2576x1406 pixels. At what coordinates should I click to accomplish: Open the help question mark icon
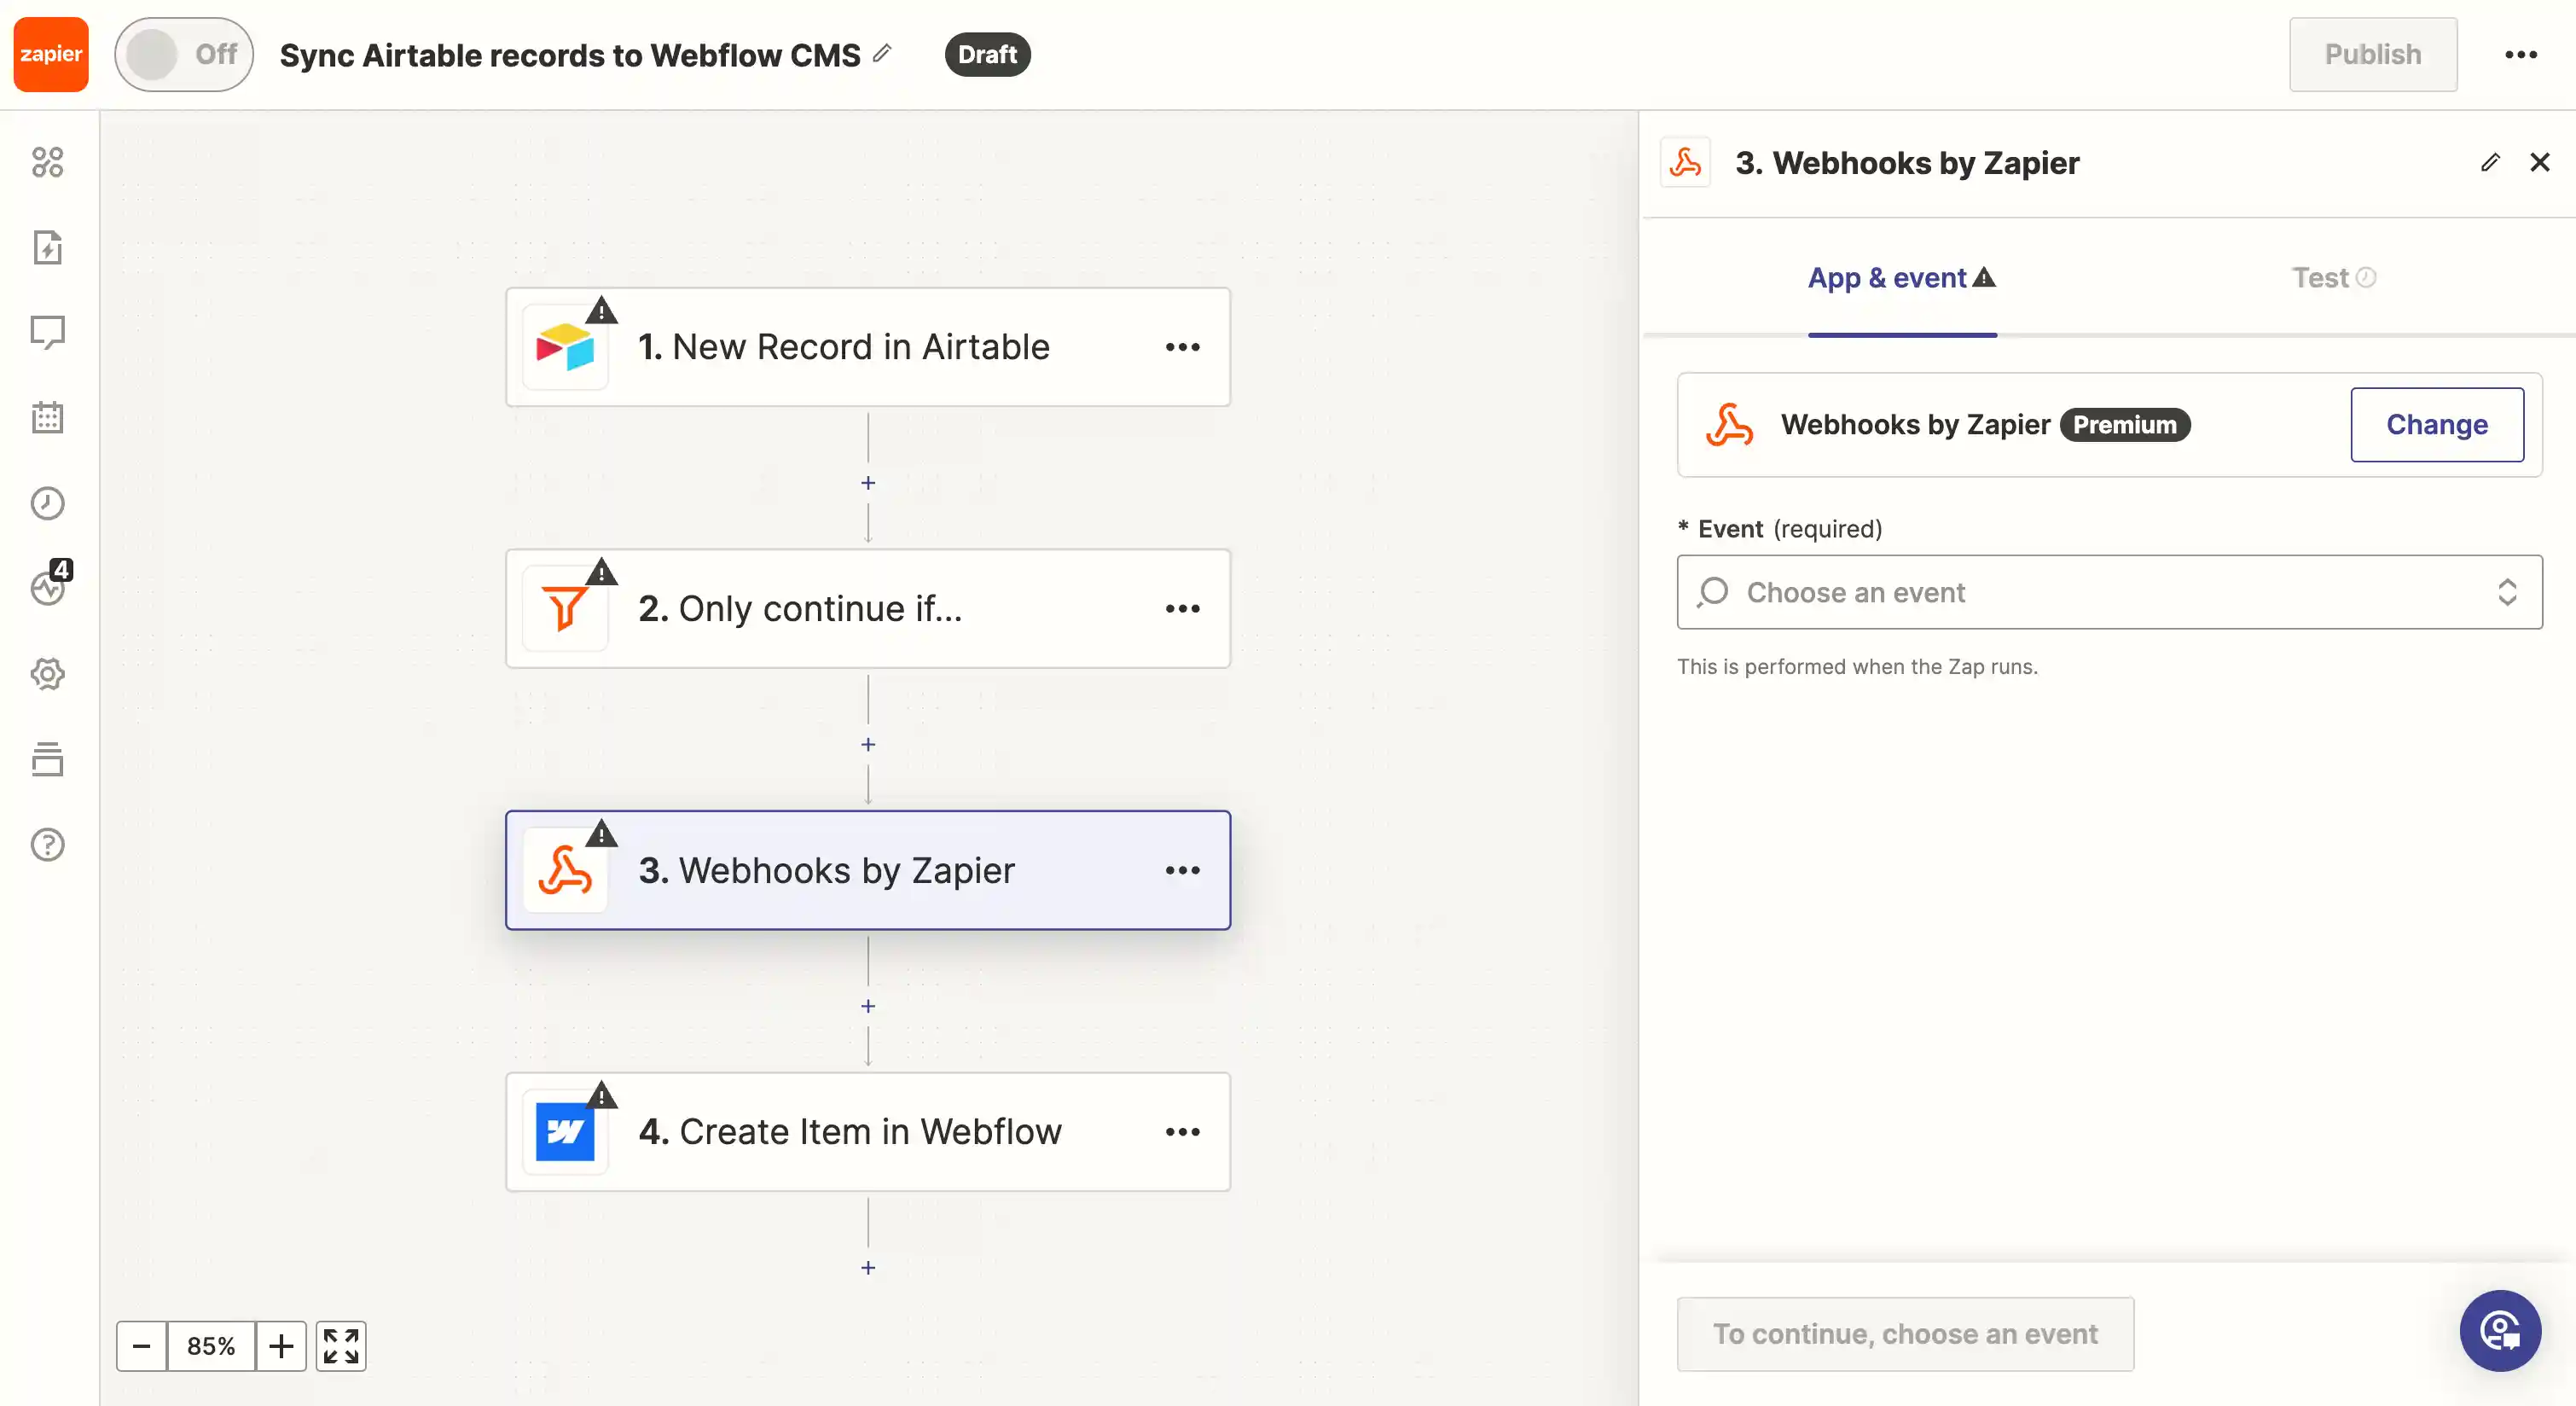pyautogui.click(x=47, y=845)
